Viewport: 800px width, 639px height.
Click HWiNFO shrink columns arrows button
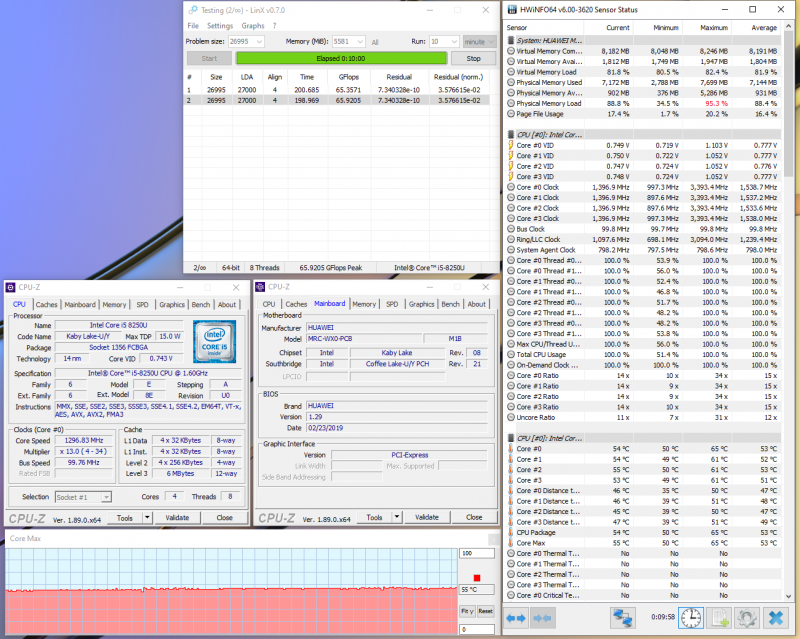(541, 618)
